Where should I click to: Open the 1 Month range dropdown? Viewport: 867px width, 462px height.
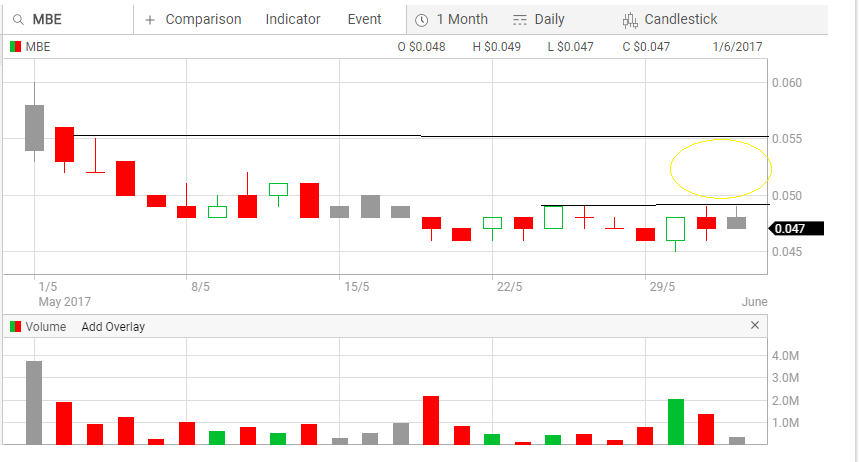[462, 19]
